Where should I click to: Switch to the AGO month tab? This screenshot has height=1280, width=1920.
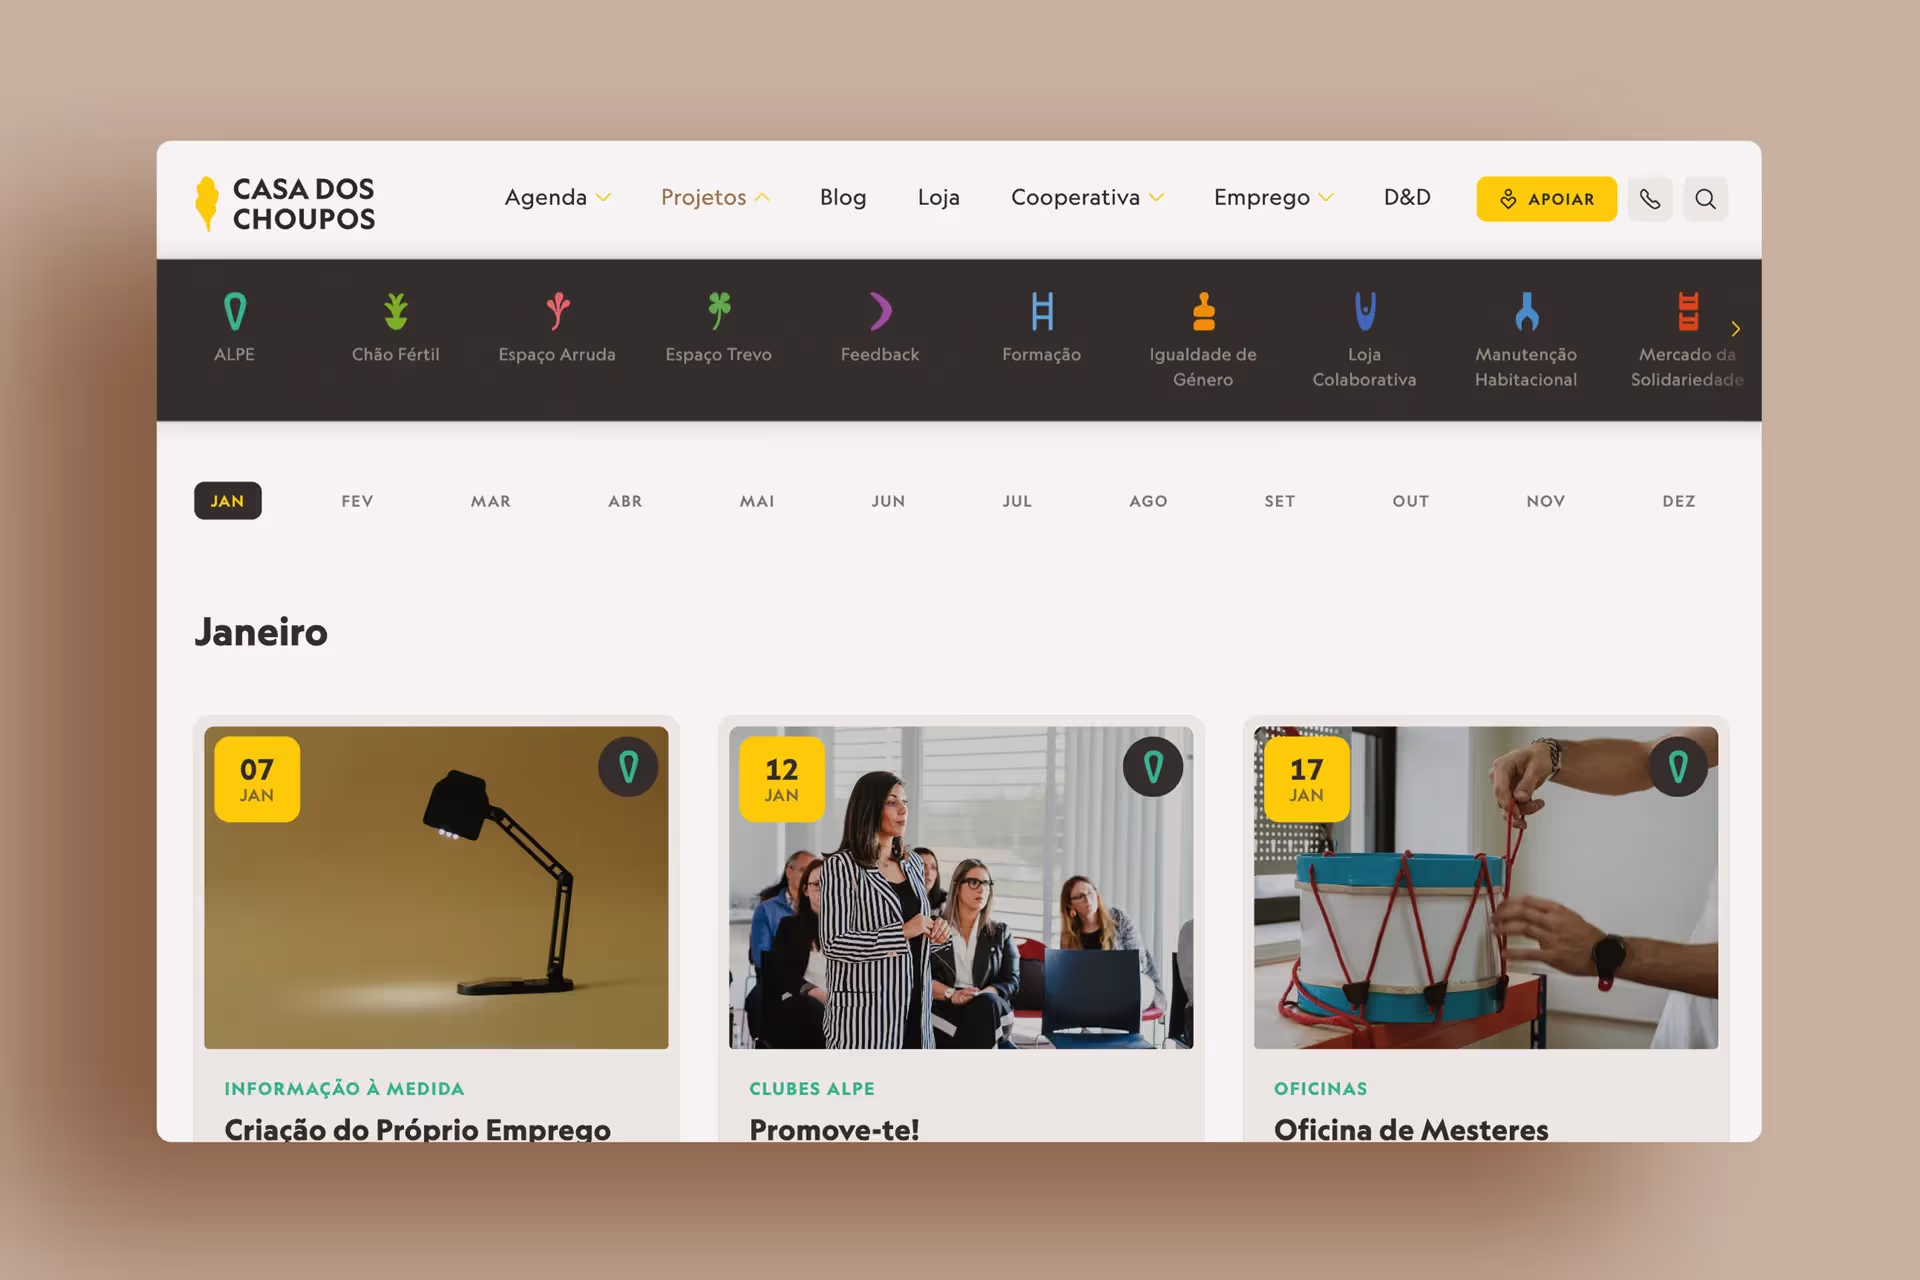(1148, 501)
